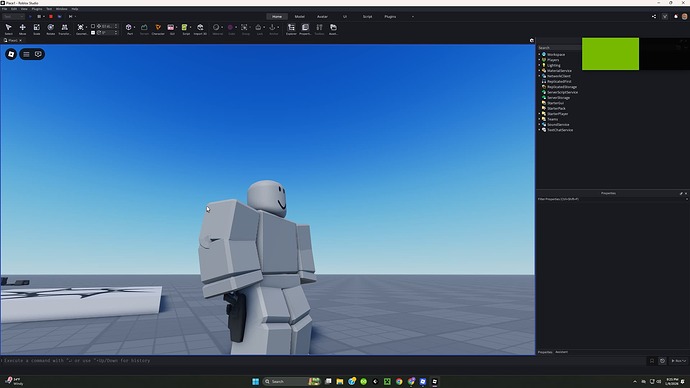690x388 pixels.
Task: Switch to the Assistant bottom tab
Action: coord(562,352)
